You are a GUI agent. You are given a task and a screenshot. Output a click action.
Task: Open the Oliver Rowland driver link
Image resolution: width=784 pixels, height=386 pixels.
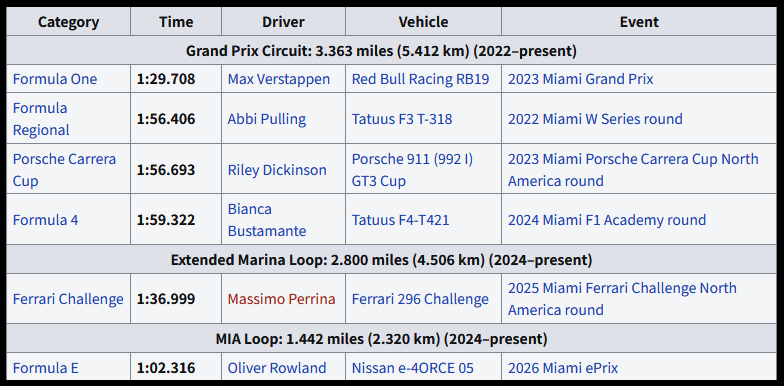[277, 368]
